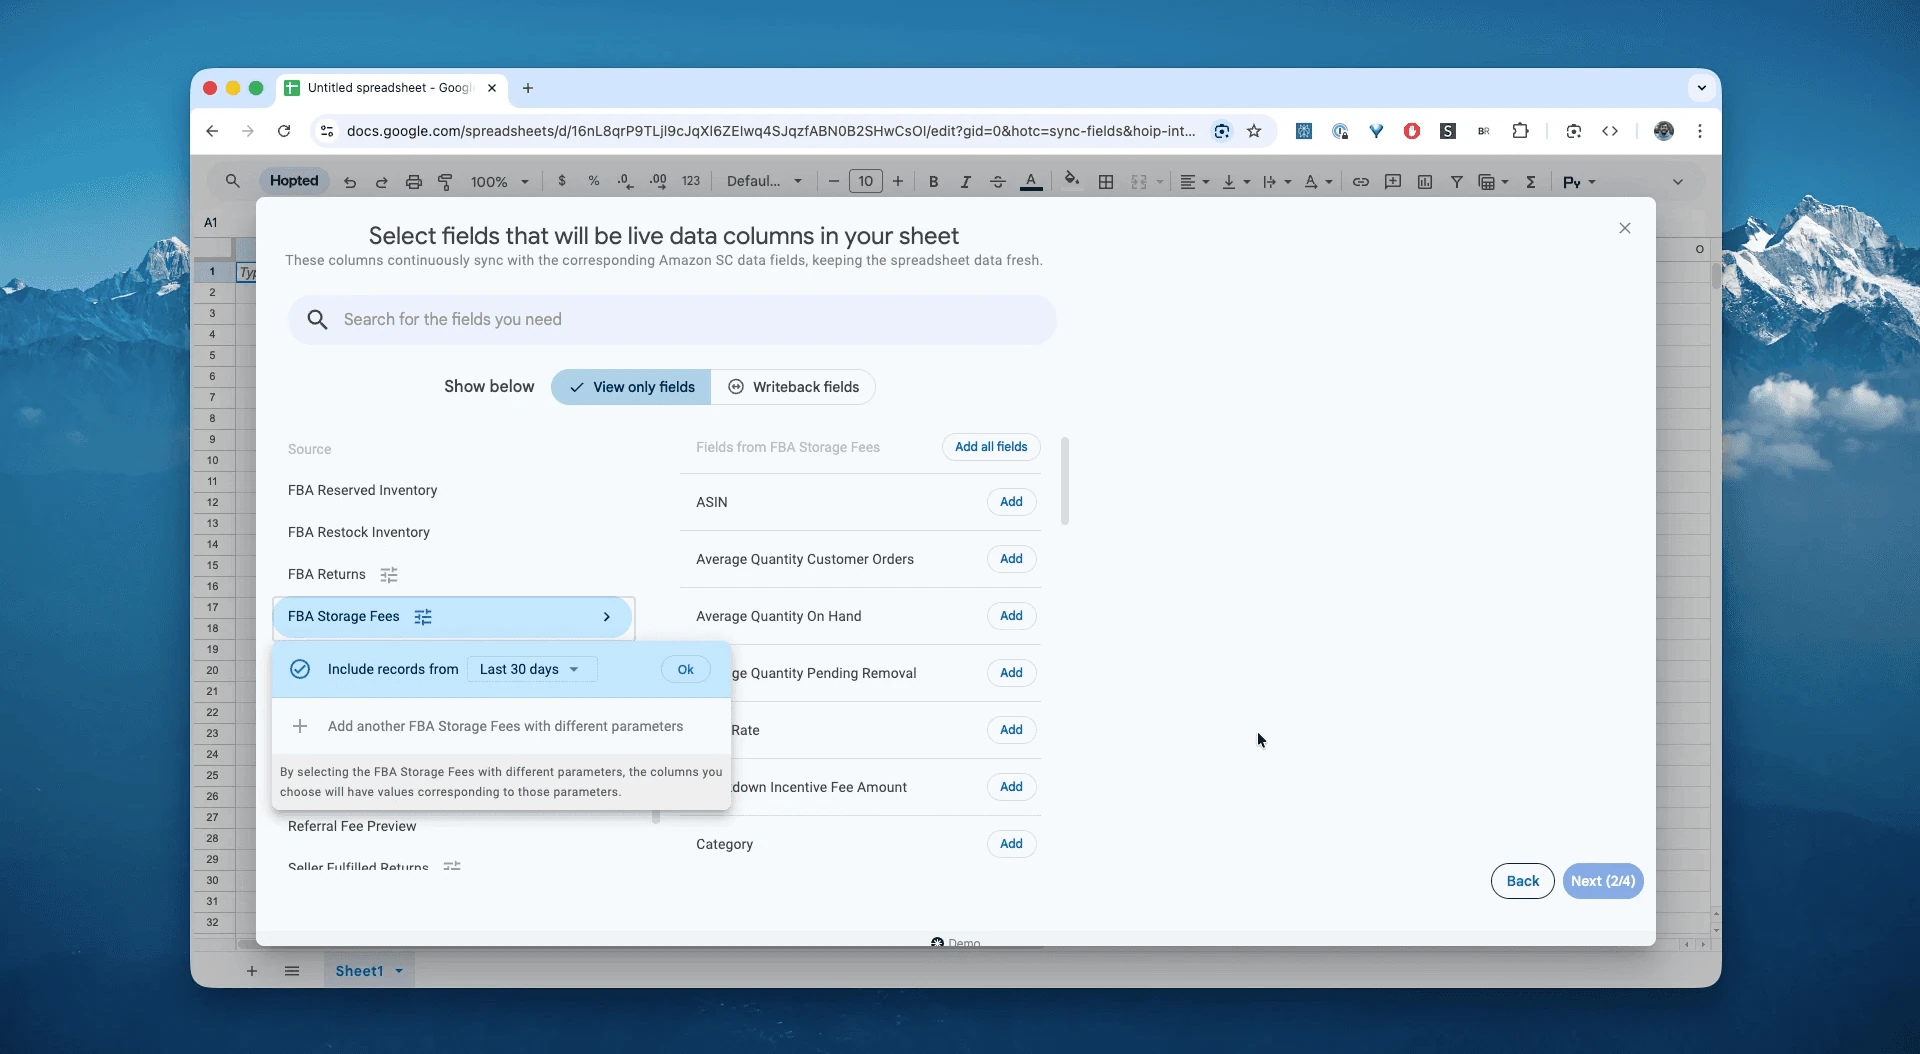This screenshot has width=1920, height=1054.
Task: Increase font size with plus
Action: (898, 181)
